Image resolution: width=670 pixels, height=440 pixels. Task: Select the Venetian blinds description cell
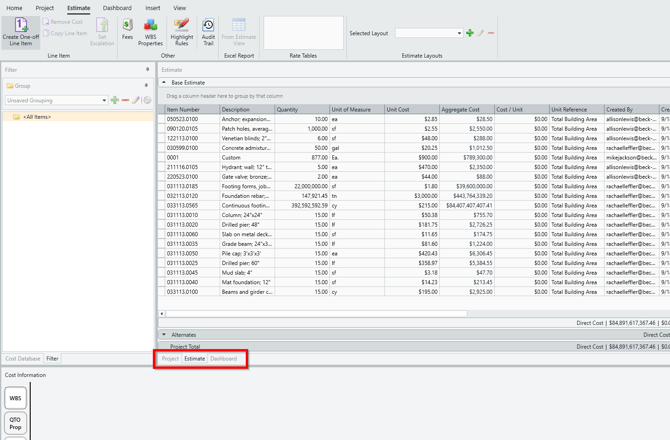click(247, 138)
